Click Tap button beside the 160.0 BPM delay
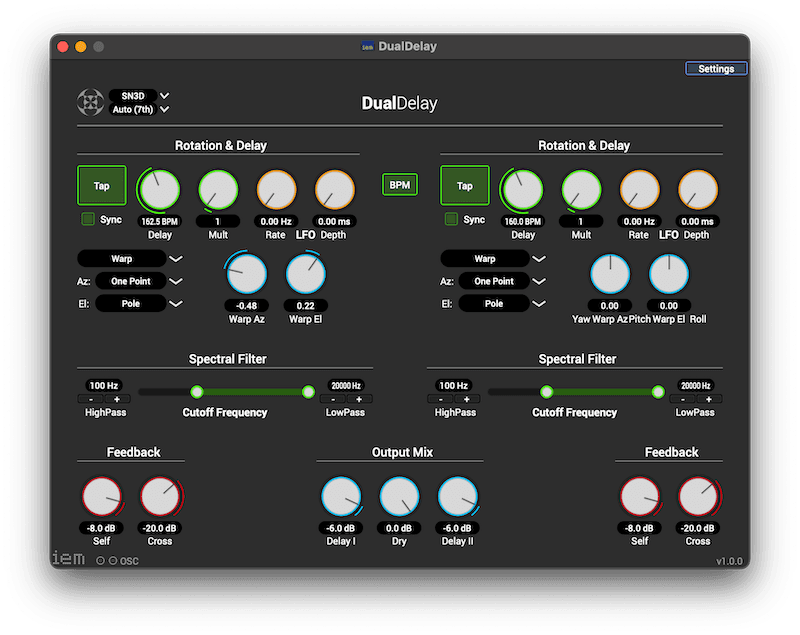Screen dimensions: 800x635 465,186
